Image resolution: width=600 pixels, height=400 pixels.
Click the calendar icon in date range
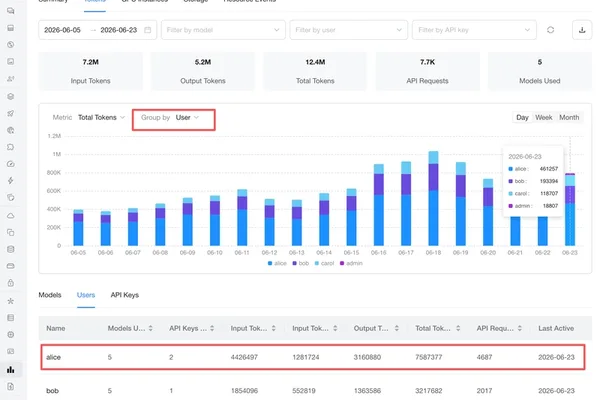click(x=147, y=30)
